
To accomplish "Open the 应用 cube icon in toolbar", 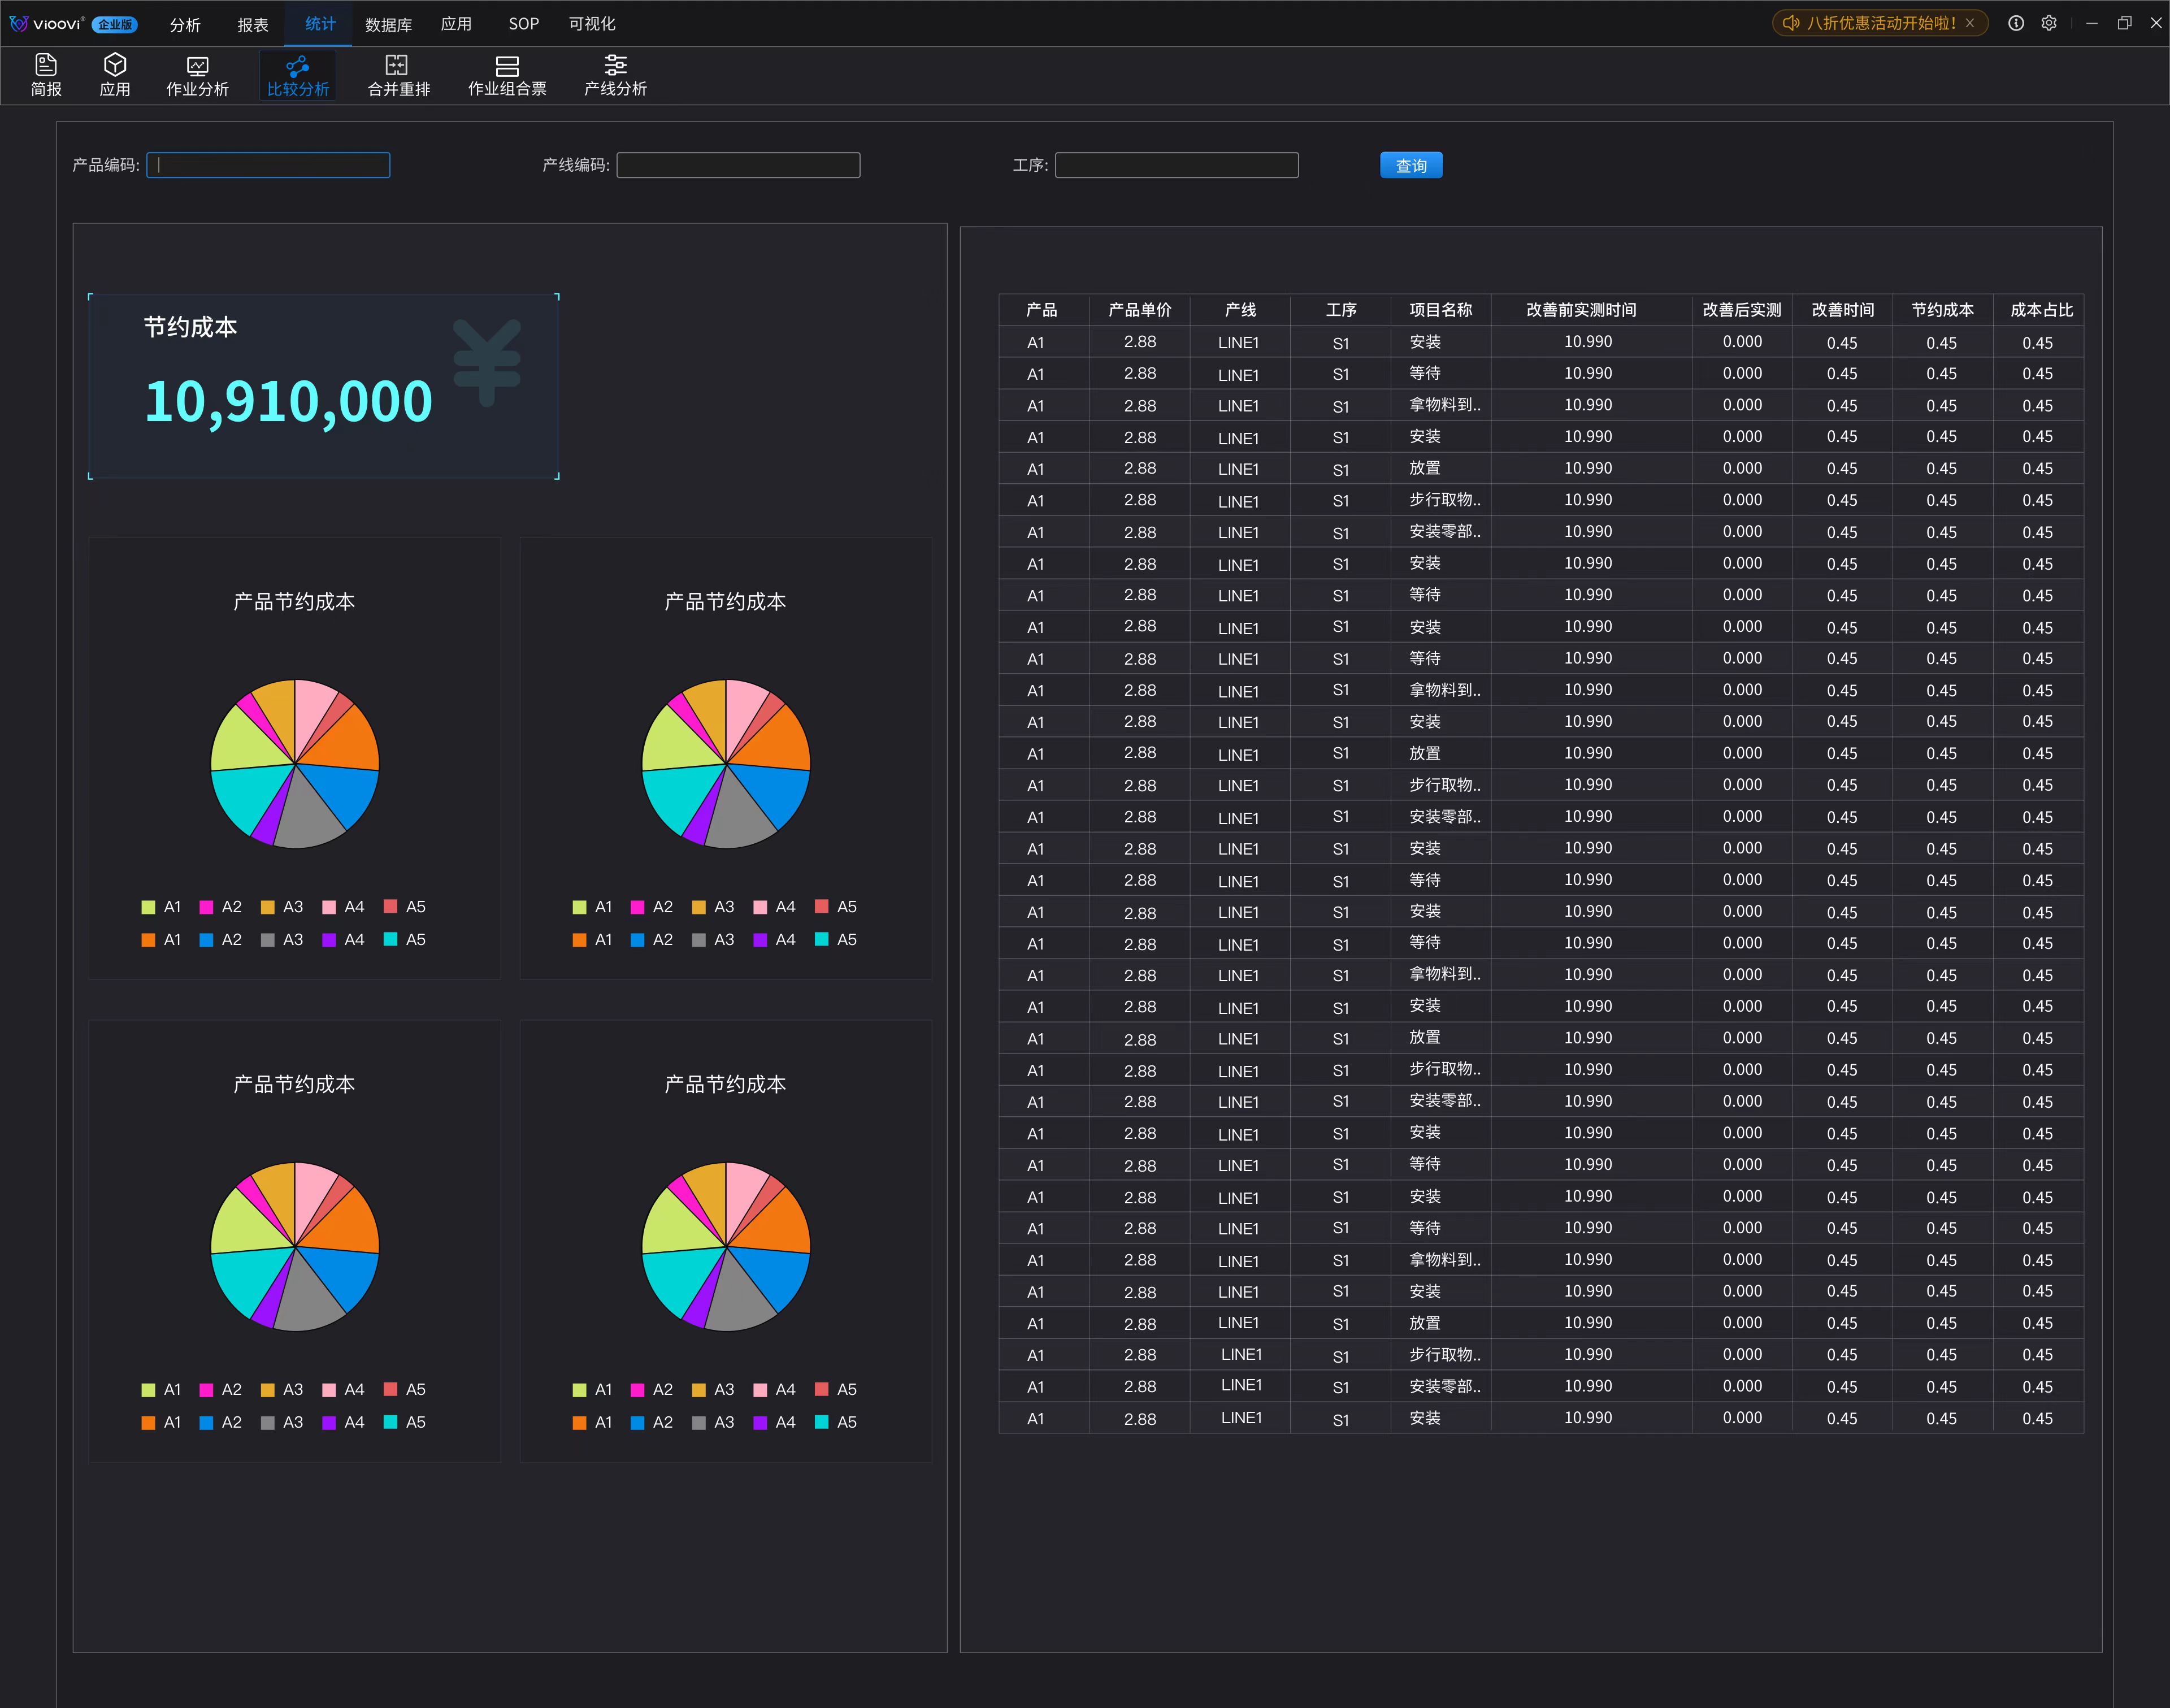I will (x=115, y=76).
